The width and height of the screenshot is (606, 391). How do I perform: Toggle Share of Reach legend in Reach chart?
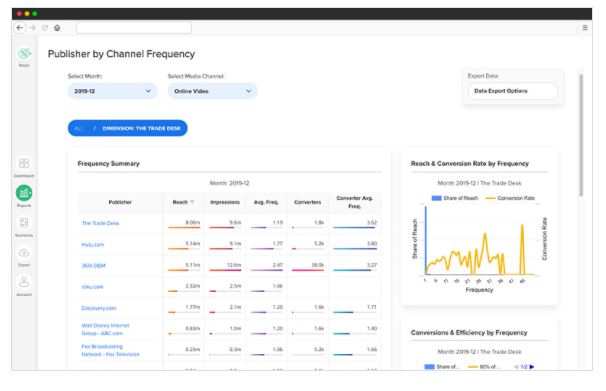455,198
